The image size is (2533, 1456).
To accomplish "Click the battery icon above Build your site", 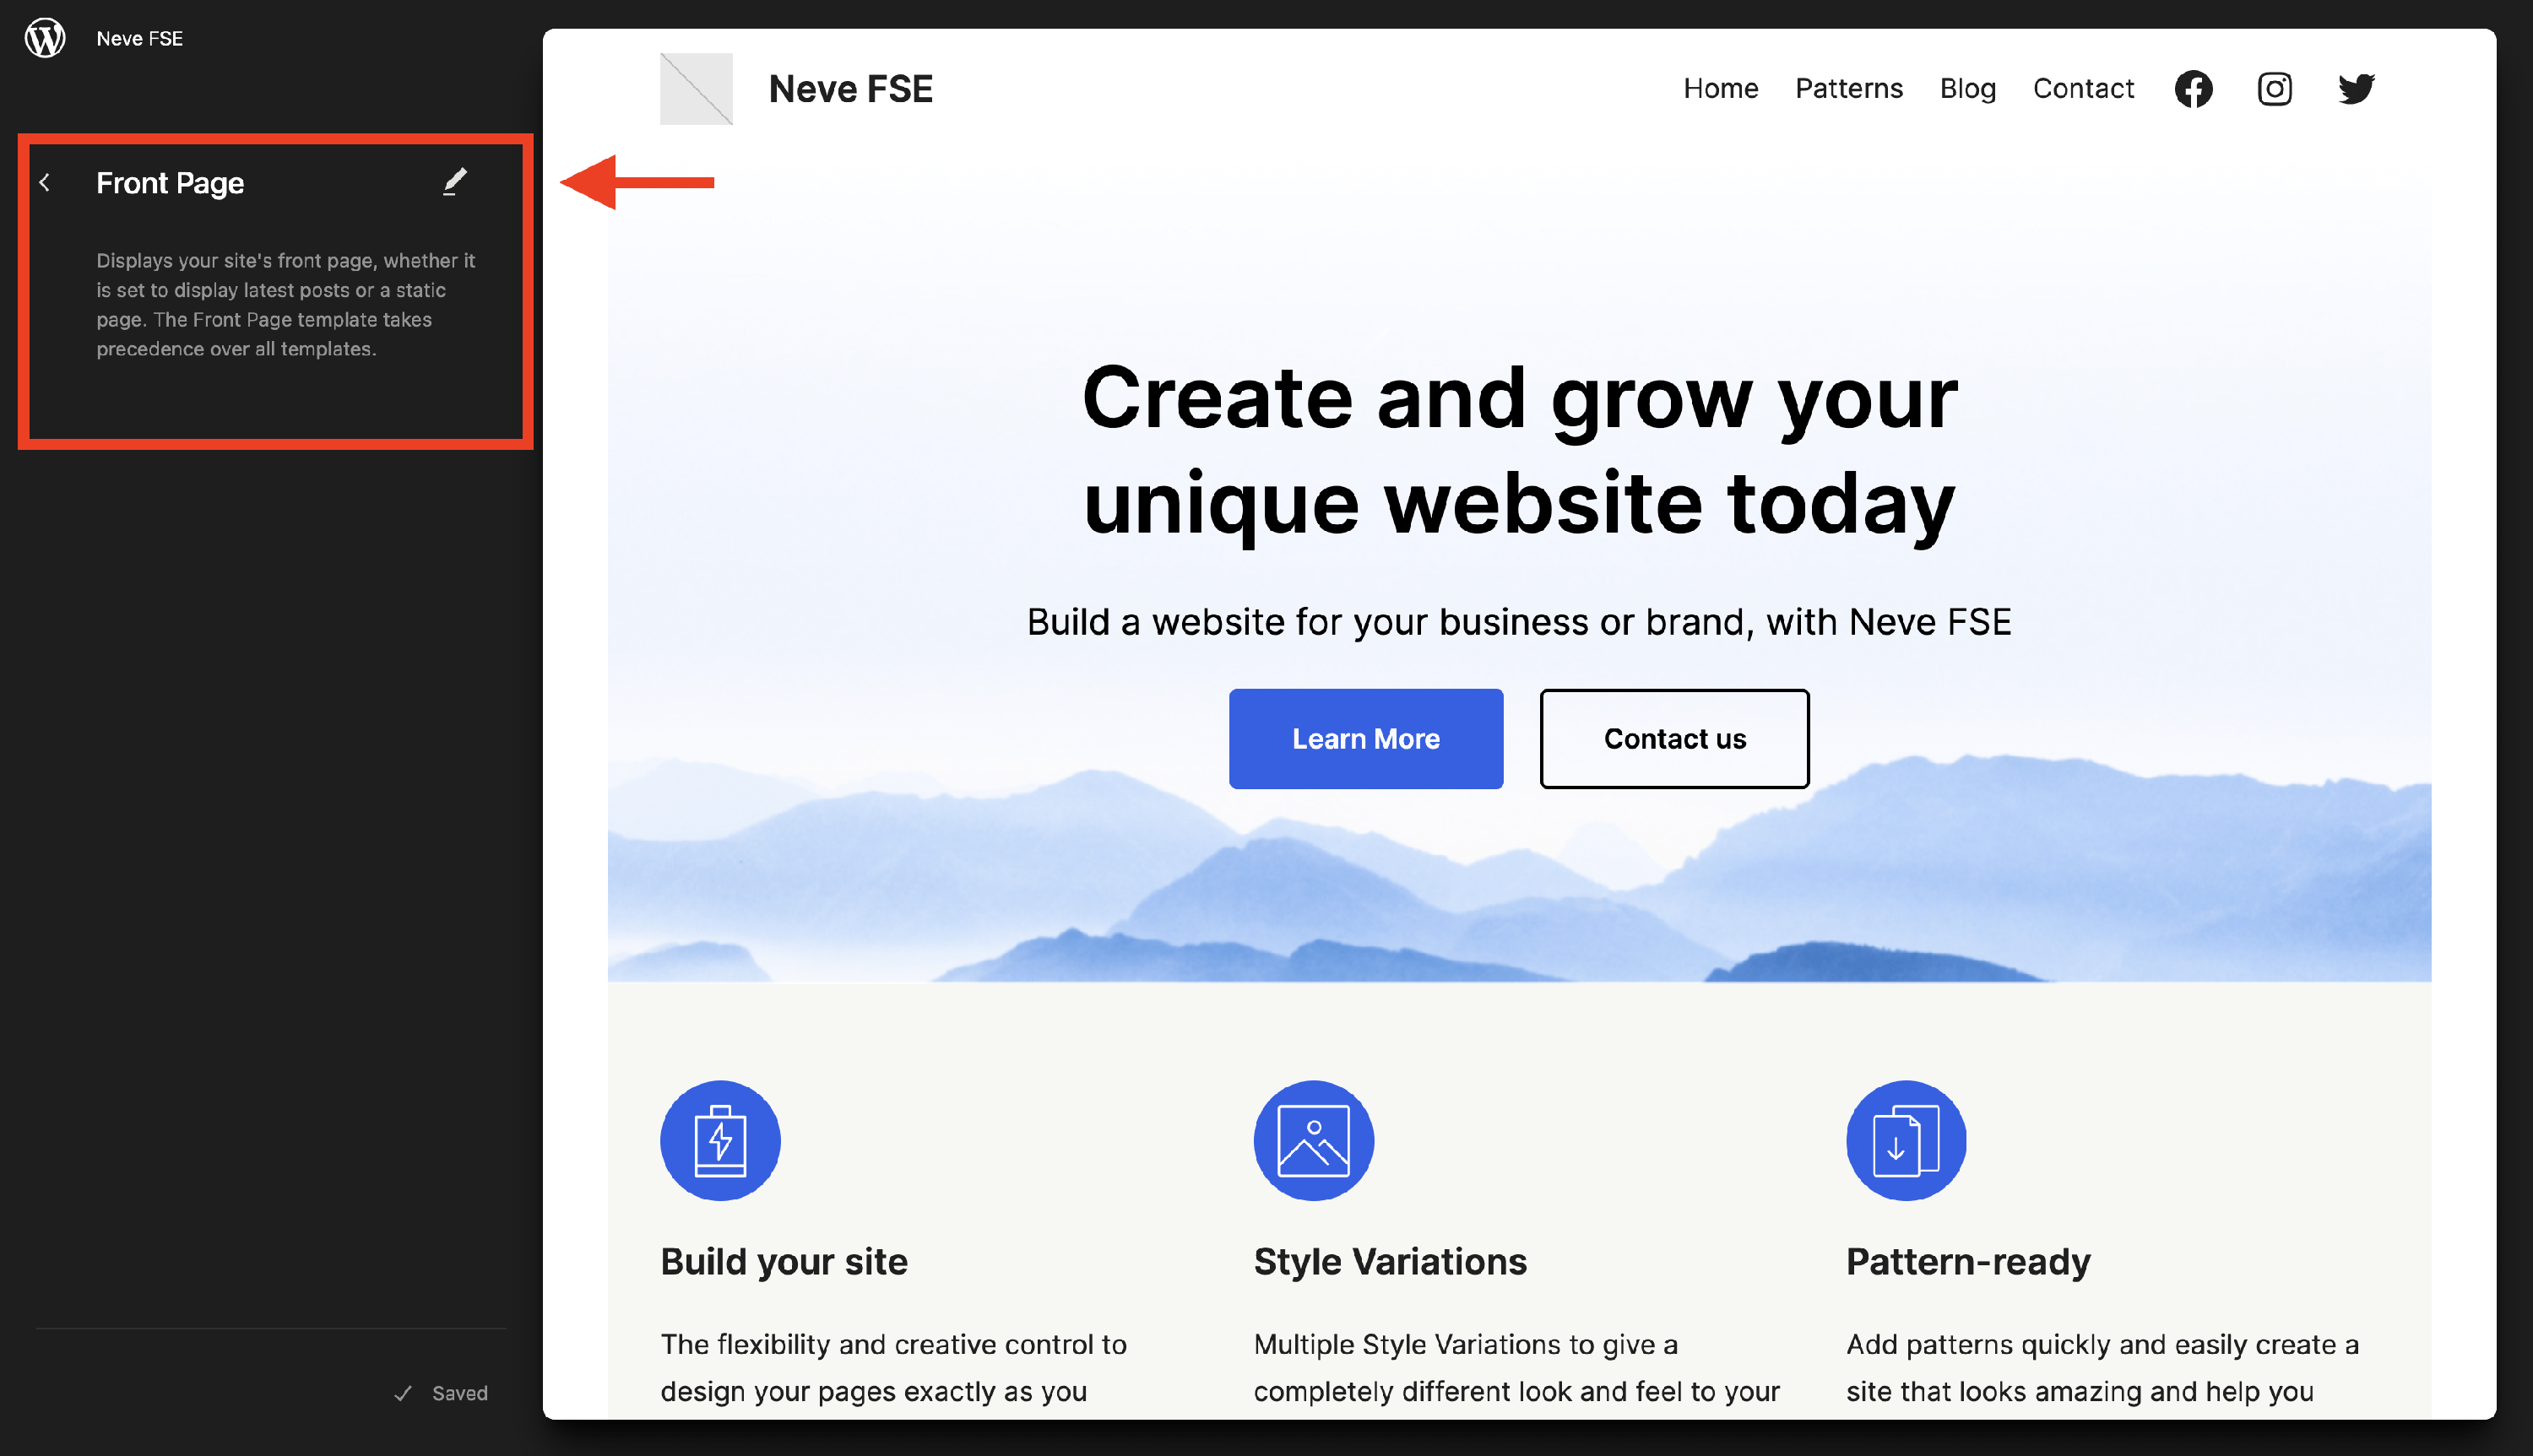I will click(720, 1140).
